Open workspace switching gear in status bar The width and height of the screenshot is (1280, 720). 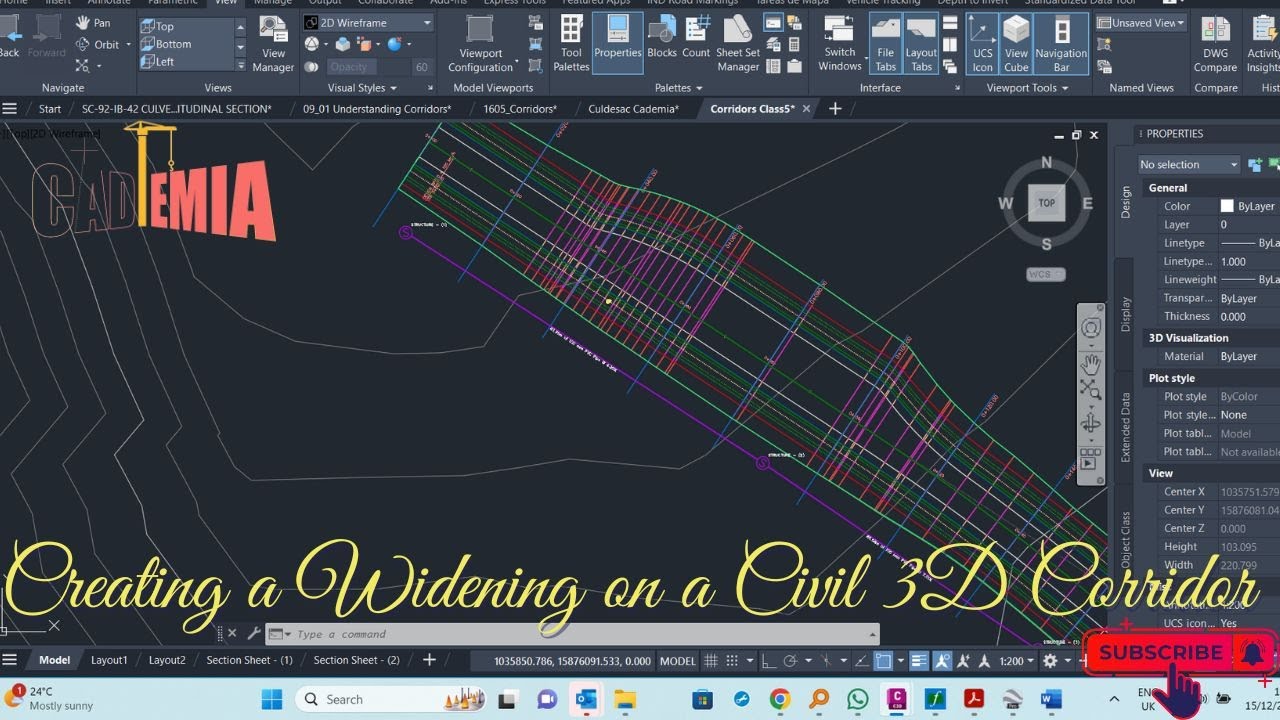coord(1050,660)
